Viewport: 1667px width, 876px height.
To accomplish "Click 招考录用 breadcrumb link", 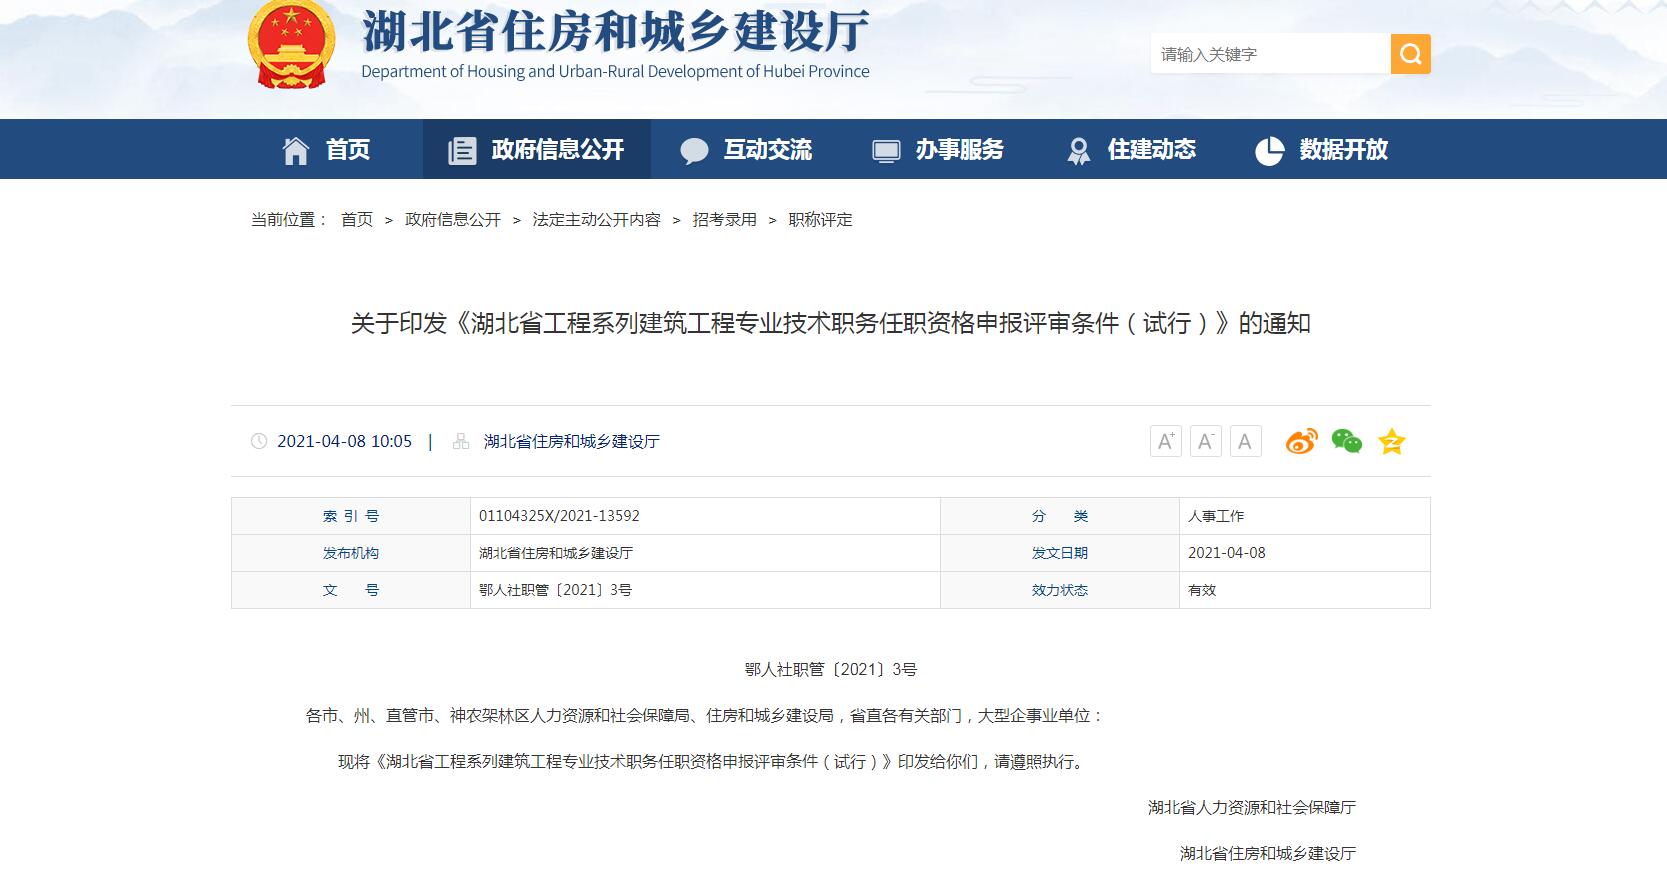I will point(724,220).
